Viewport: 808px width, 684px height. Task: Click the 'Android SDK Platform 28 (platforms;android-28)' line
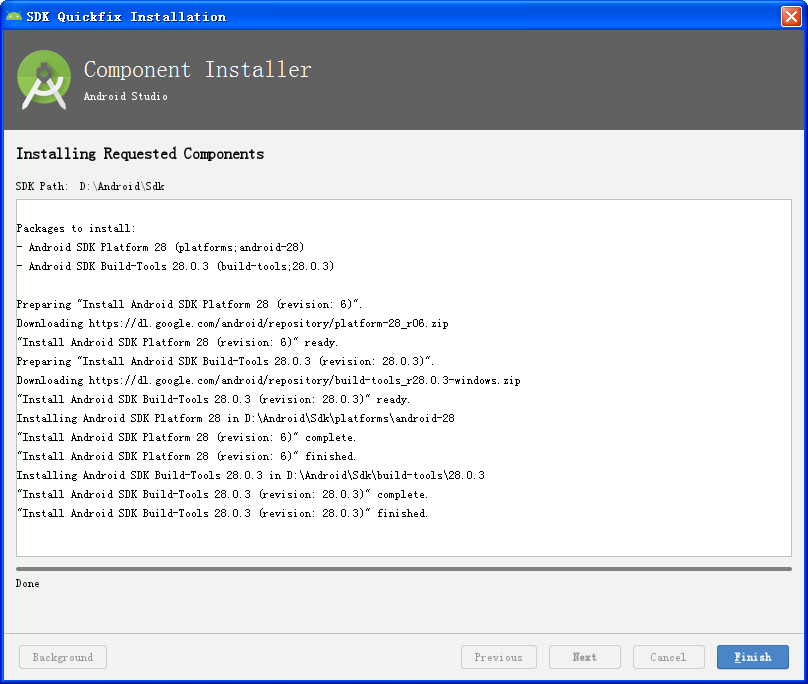tap(160, 247)
